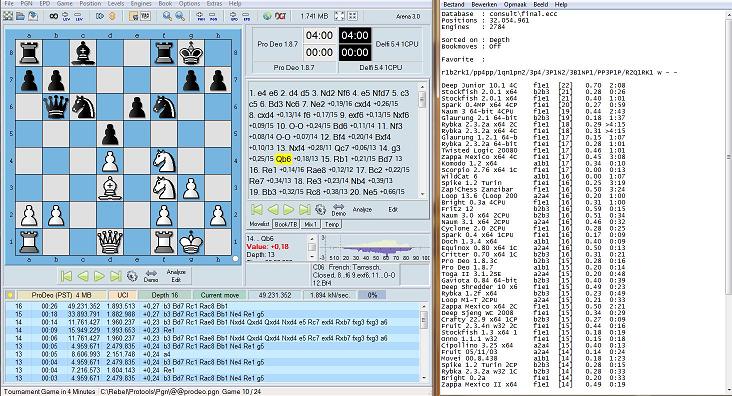Click Demo button below the chessboard
Image resolution: width=732 pixels, height=396 pixels.
point(151,276)
